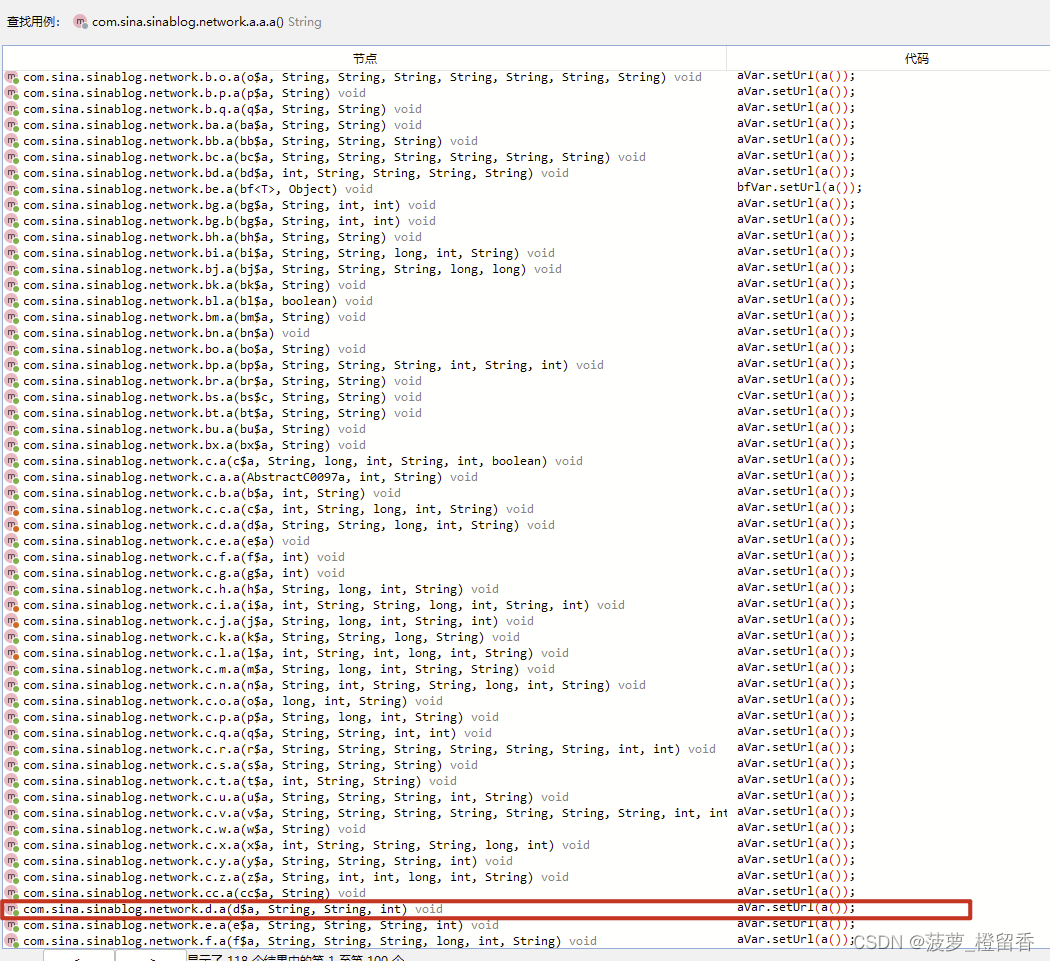Sort by the 代码 column header
1050x961 pixels.
[x=916, y=59]
